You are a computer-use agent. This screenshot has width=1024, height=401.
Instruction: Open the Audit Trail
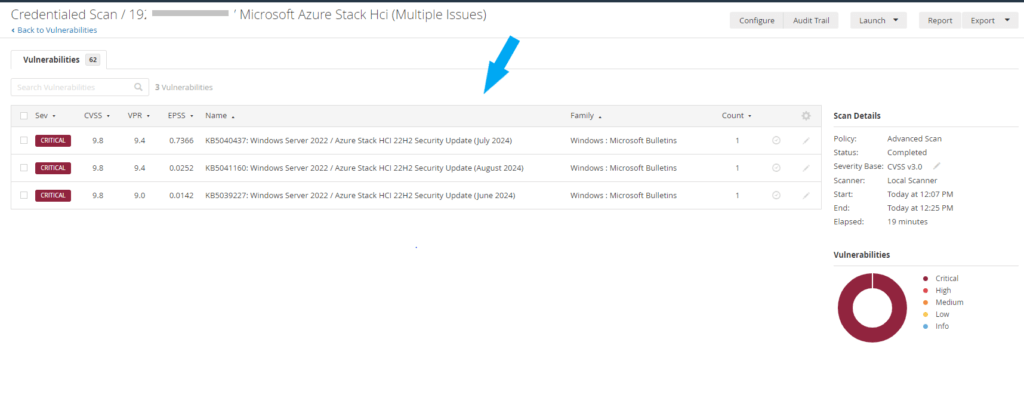click(810, 20)
